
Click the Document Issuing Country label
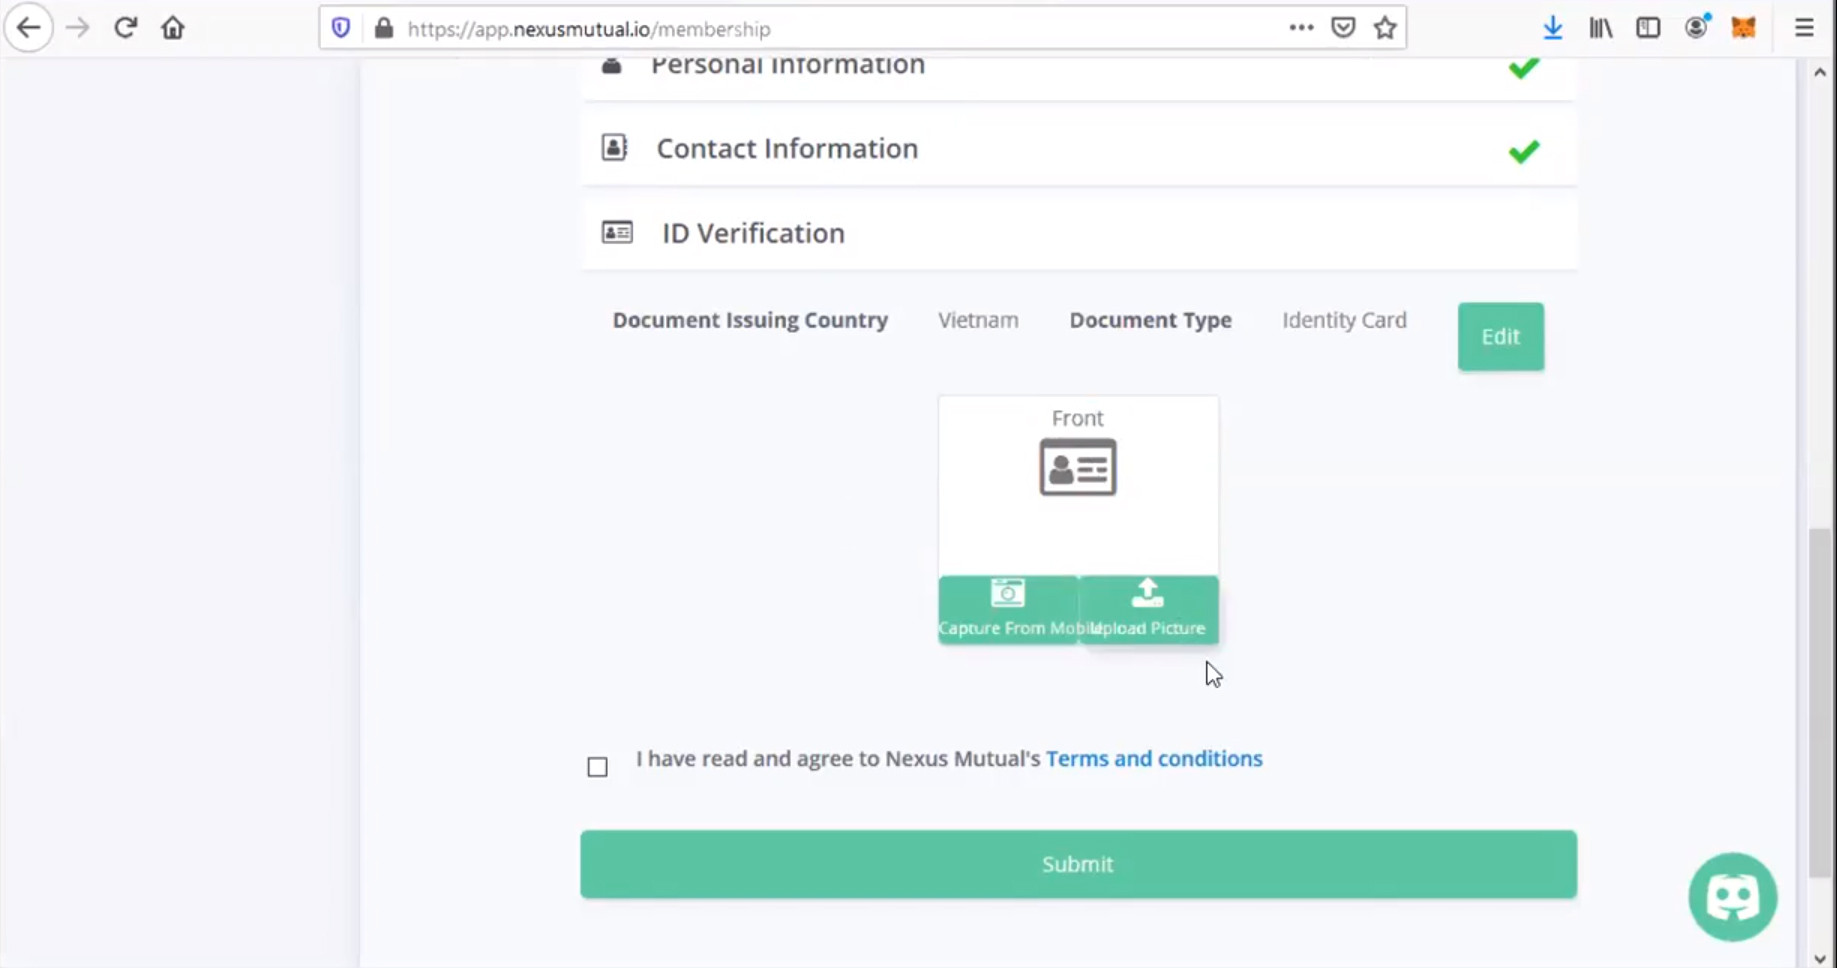[x=750, y=320]
